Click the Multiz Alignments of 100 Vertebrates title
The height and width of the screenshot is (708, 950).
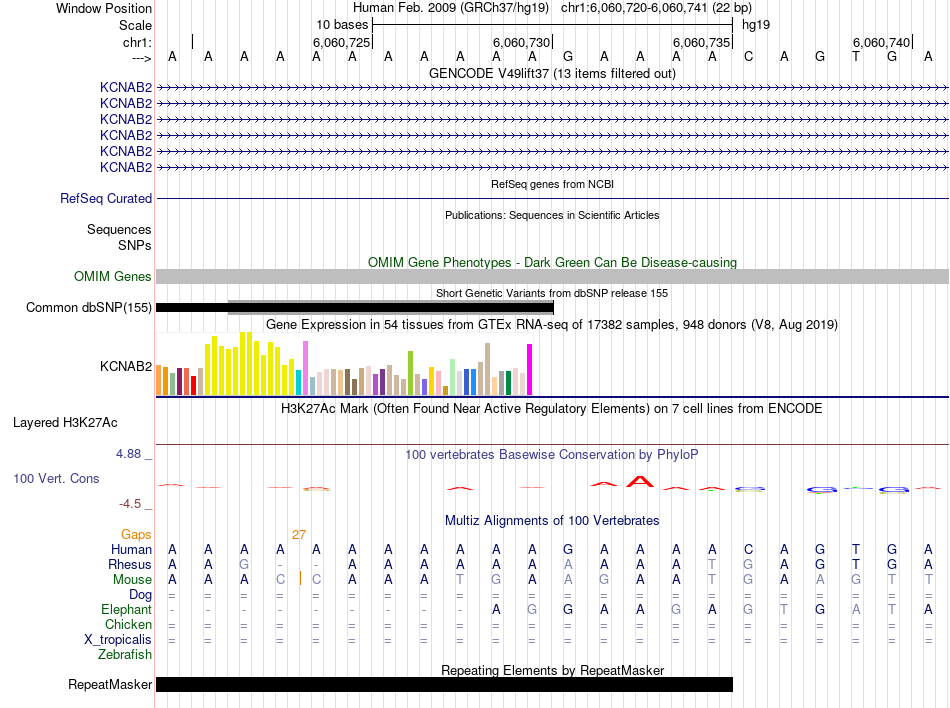552,521
